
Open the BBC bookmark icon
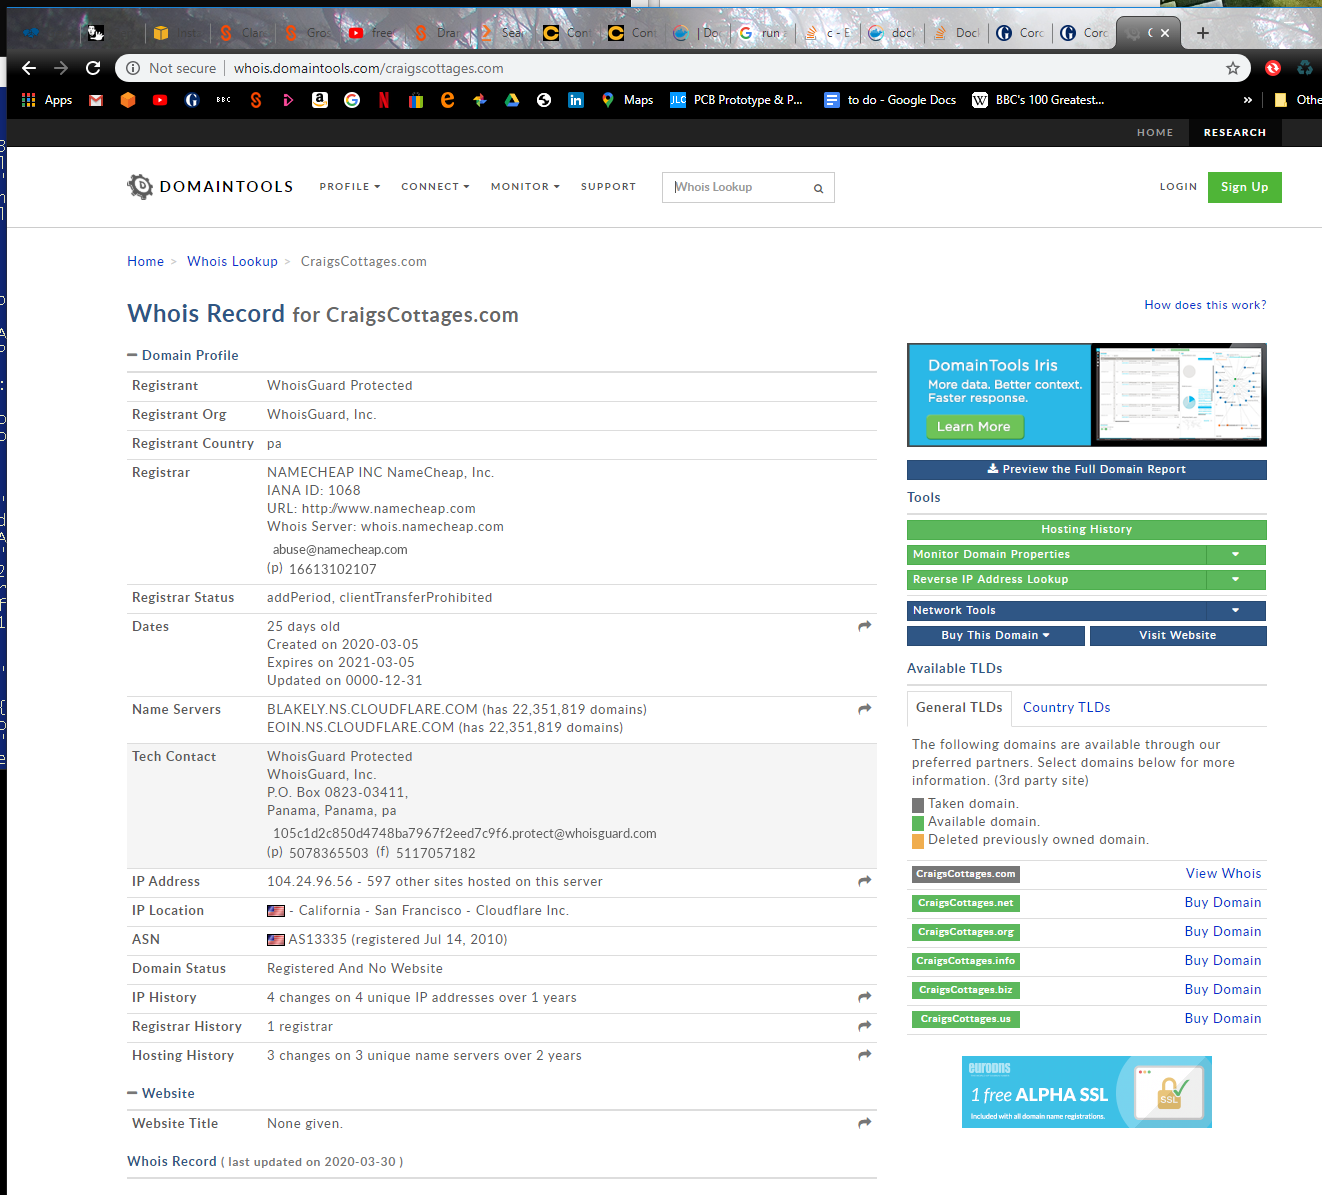pyautogui.click(x=224, y=100)
